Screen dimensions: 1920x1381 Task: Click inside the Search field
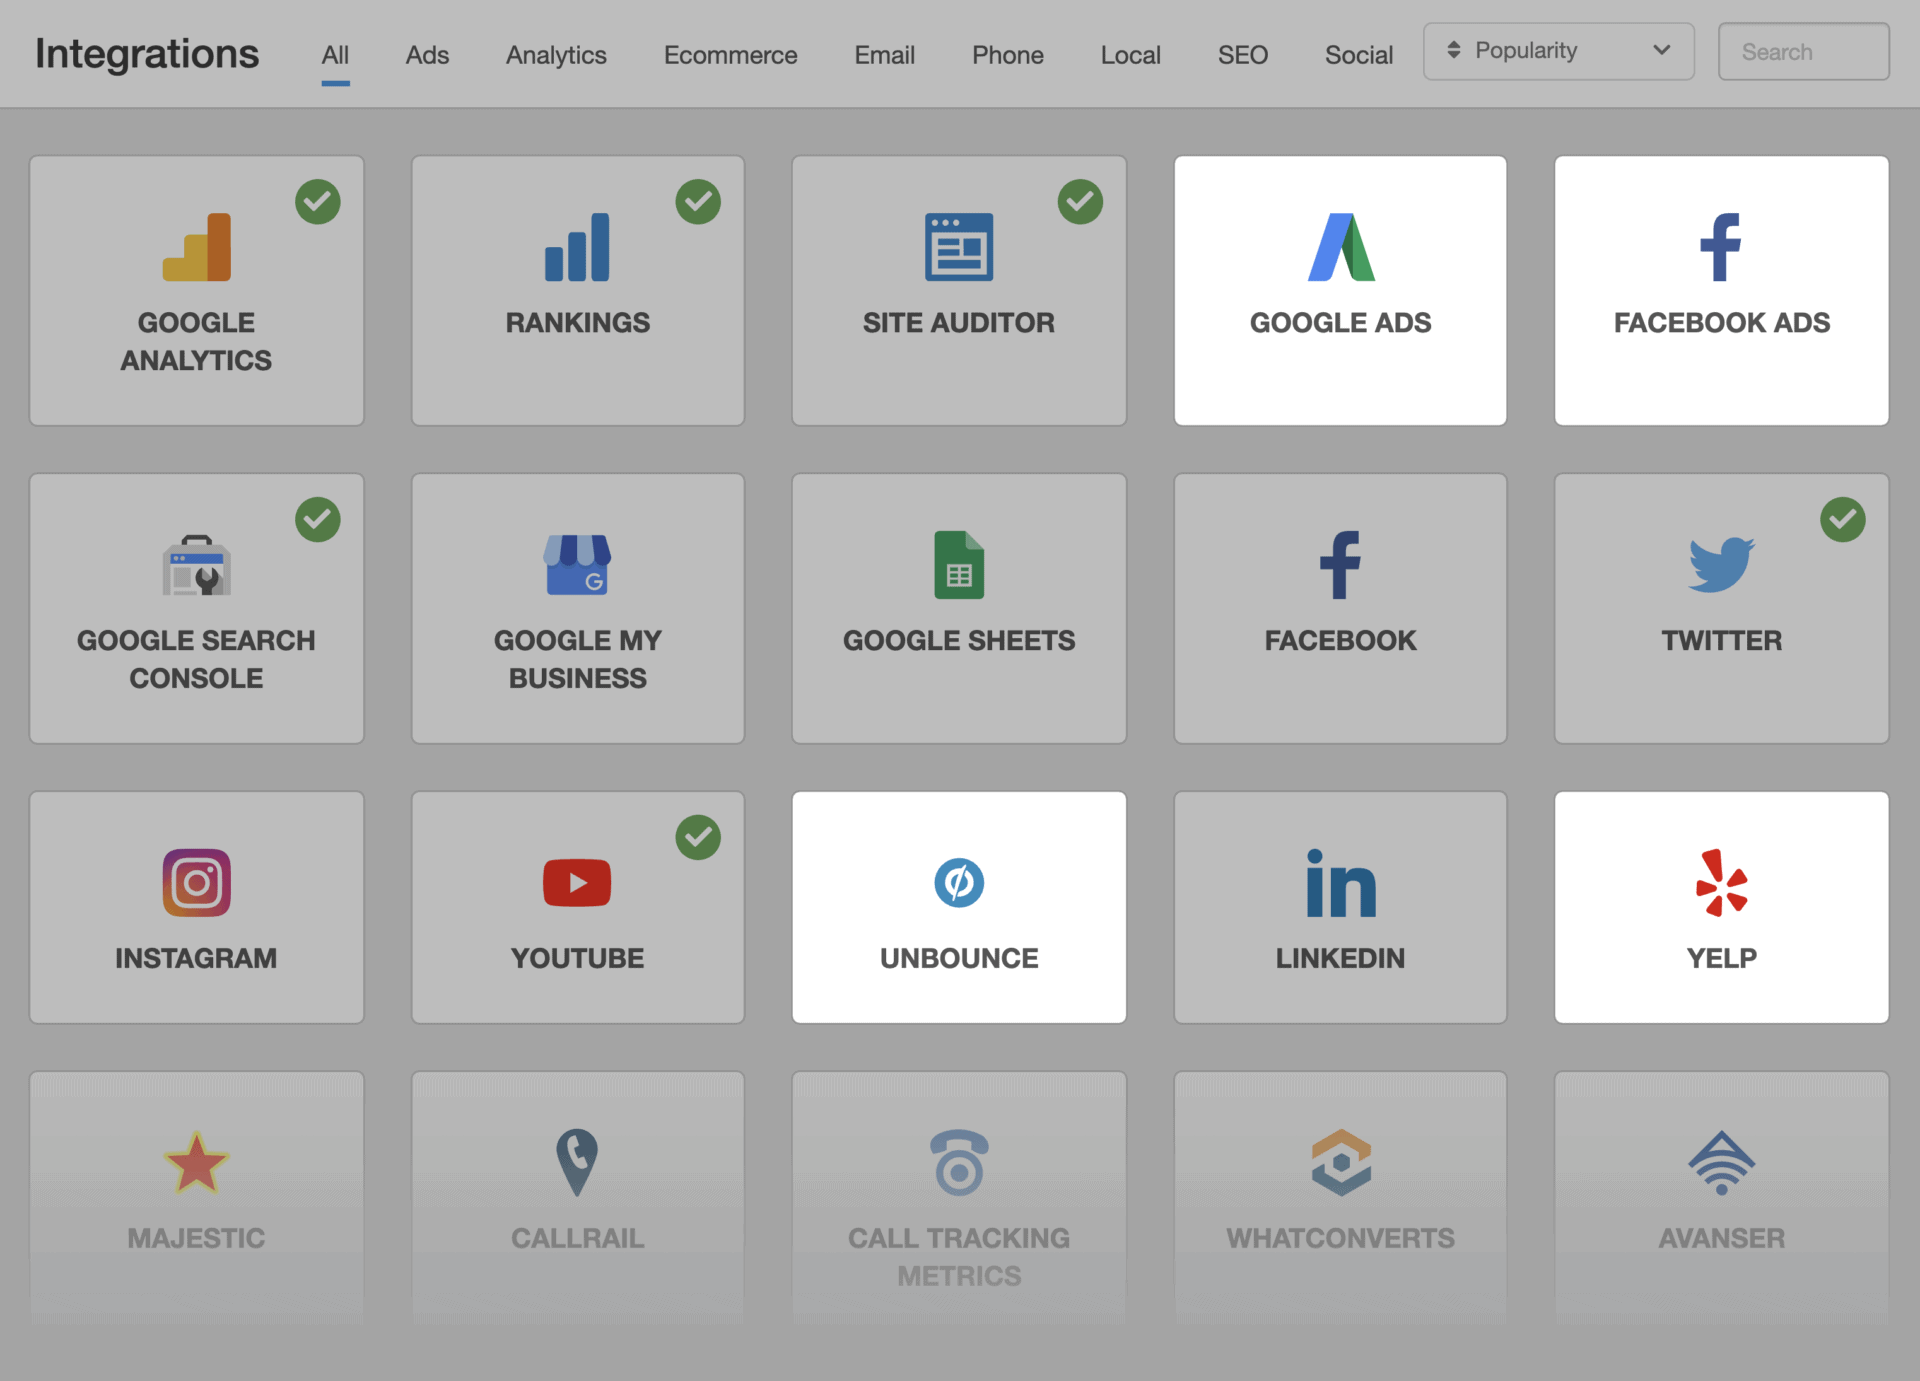click(x=1802, y=51)
